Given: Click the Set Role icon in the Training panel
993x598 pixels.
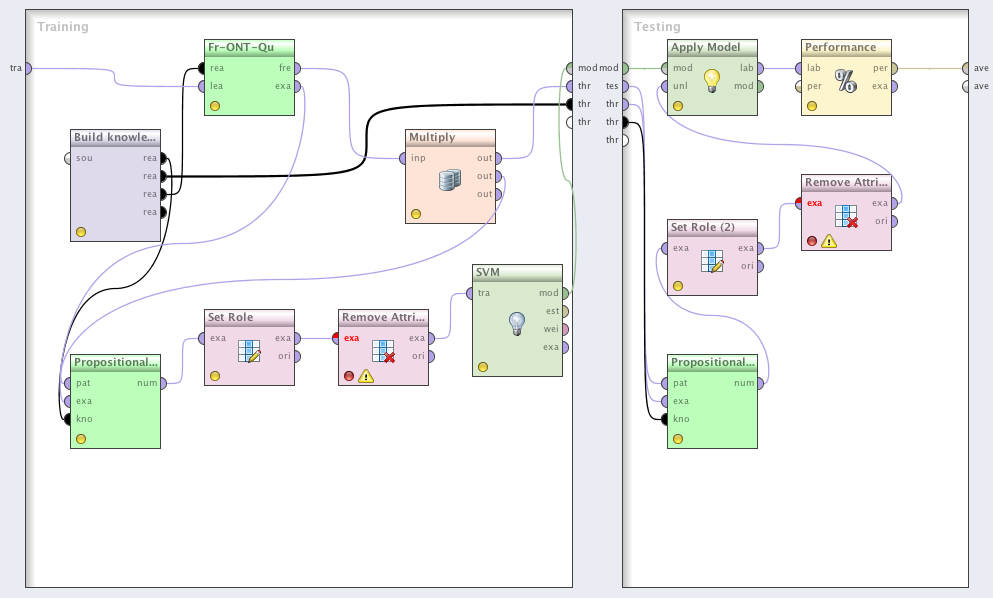Looking at the screenshot, I should pos(249,351).
